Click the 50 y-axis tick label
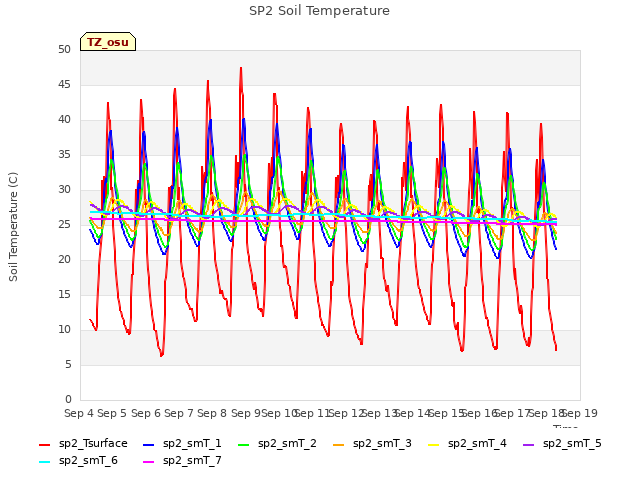 [64, 50]
